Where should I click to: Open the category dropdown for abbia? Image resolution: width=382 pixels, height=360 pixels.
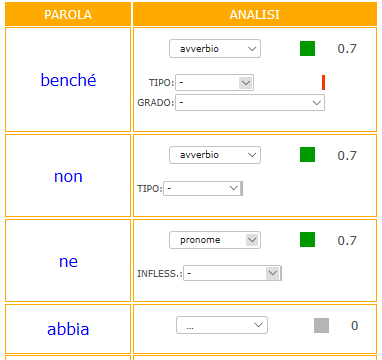coord(222,325)
